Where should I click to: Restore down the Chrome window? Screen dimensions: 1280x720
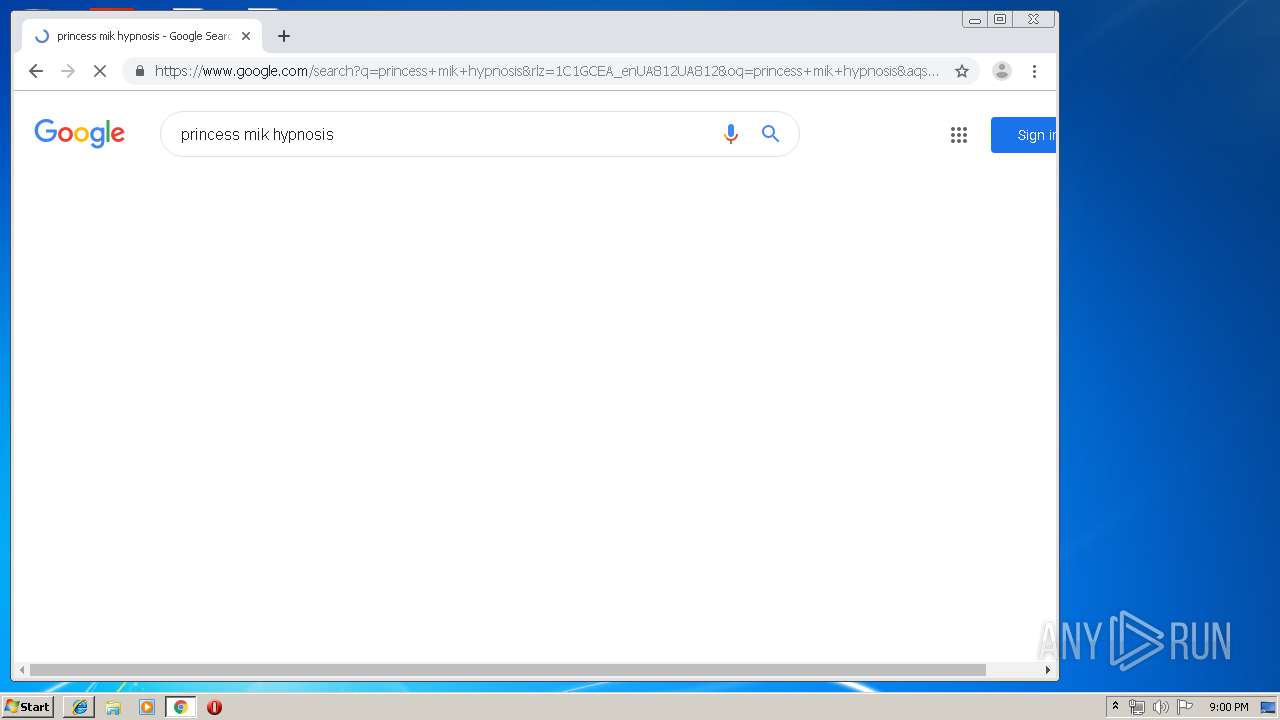click(1000, 19)
